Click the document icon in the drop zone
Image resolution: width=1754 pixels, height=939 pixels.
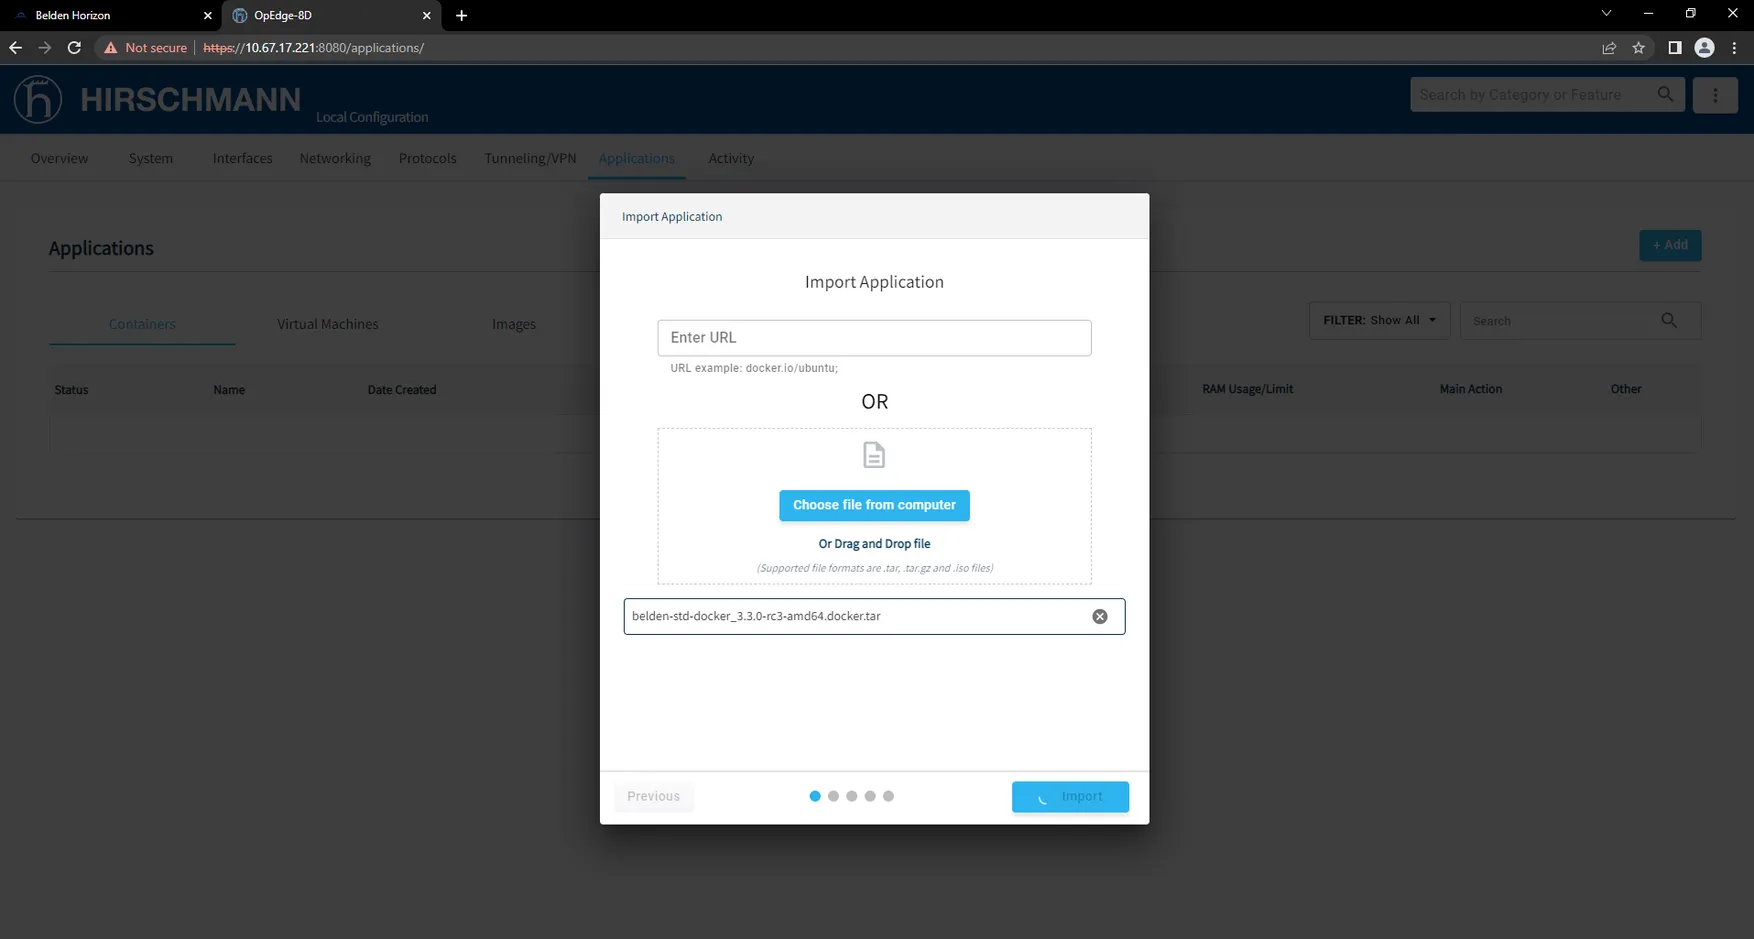point(874,455)
